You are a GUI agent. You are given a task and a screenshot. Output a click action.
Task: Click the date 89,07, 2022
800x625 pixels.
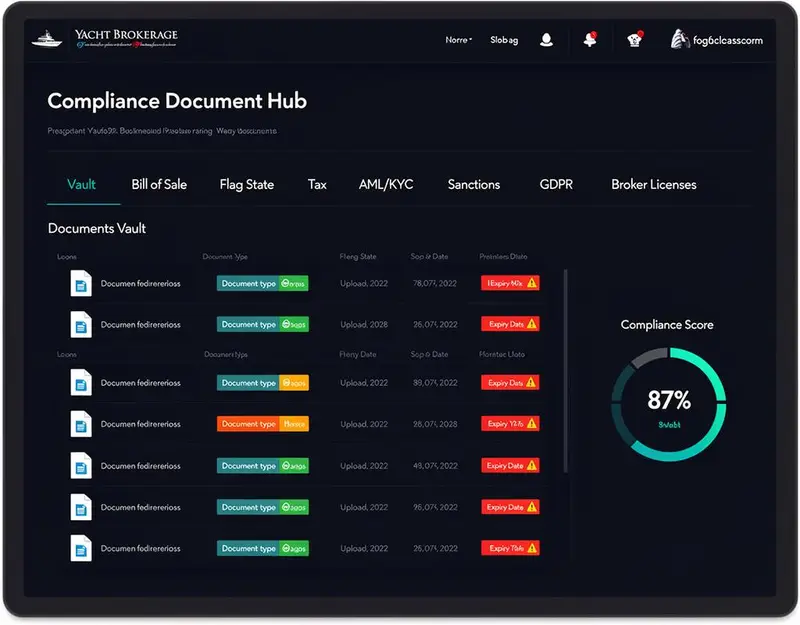[x=435, y=383]
